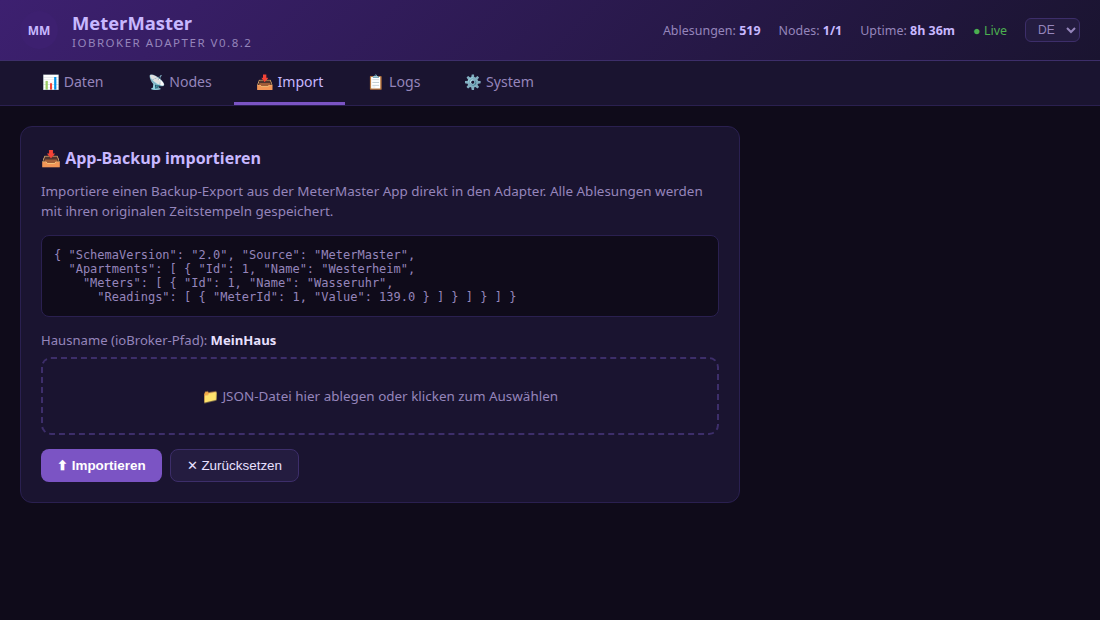1100x620 pixels.
Task: Click the Uptime: 8h 36m value
Action: coord(907,31)
